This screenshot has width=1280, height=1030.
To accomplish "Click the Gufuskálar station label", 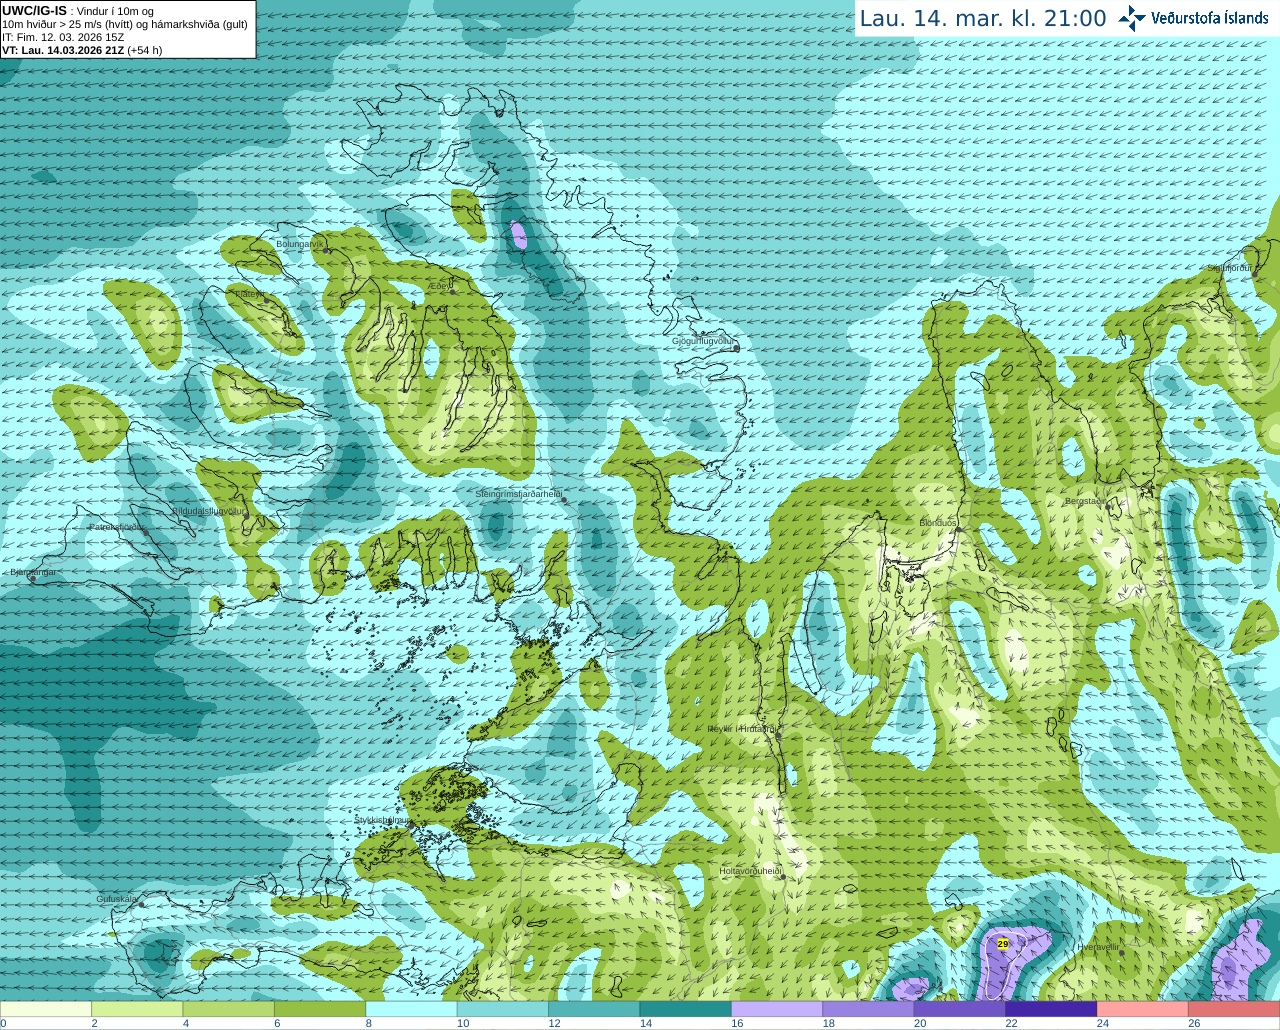I will tap(117, 899).
